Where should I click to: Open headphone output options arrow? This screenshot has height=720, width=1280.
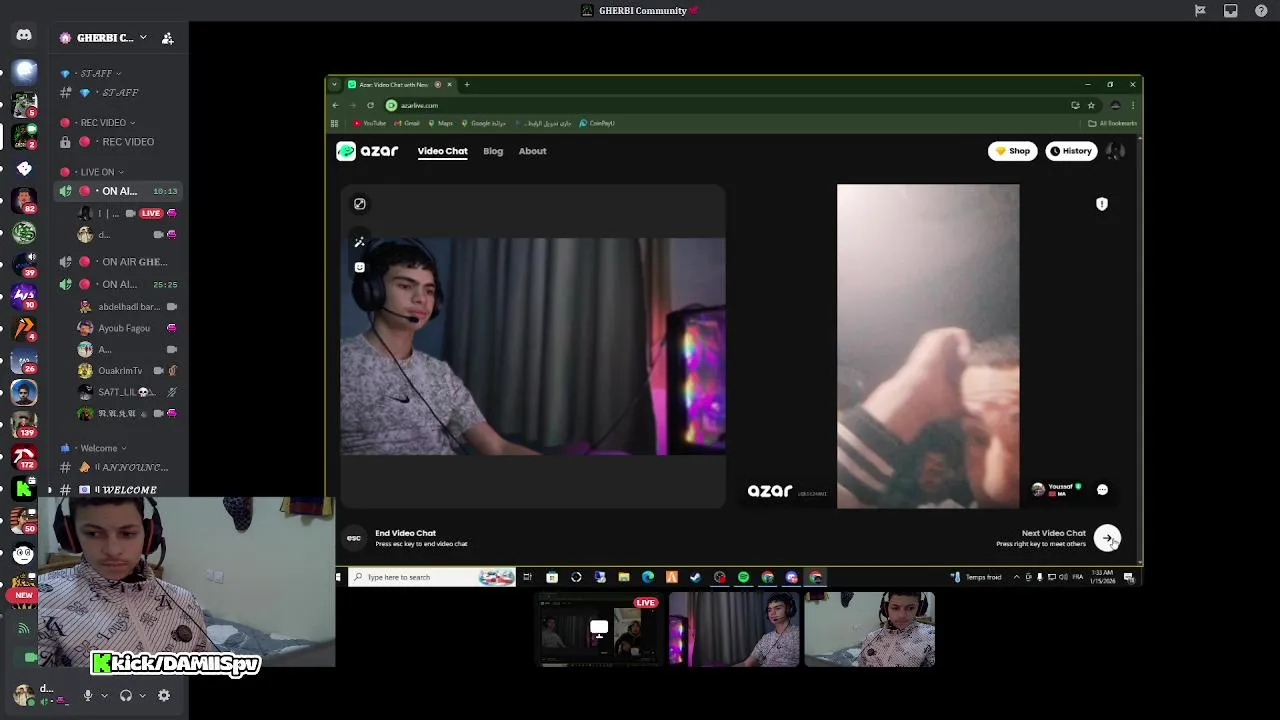[x=142, y=695]
